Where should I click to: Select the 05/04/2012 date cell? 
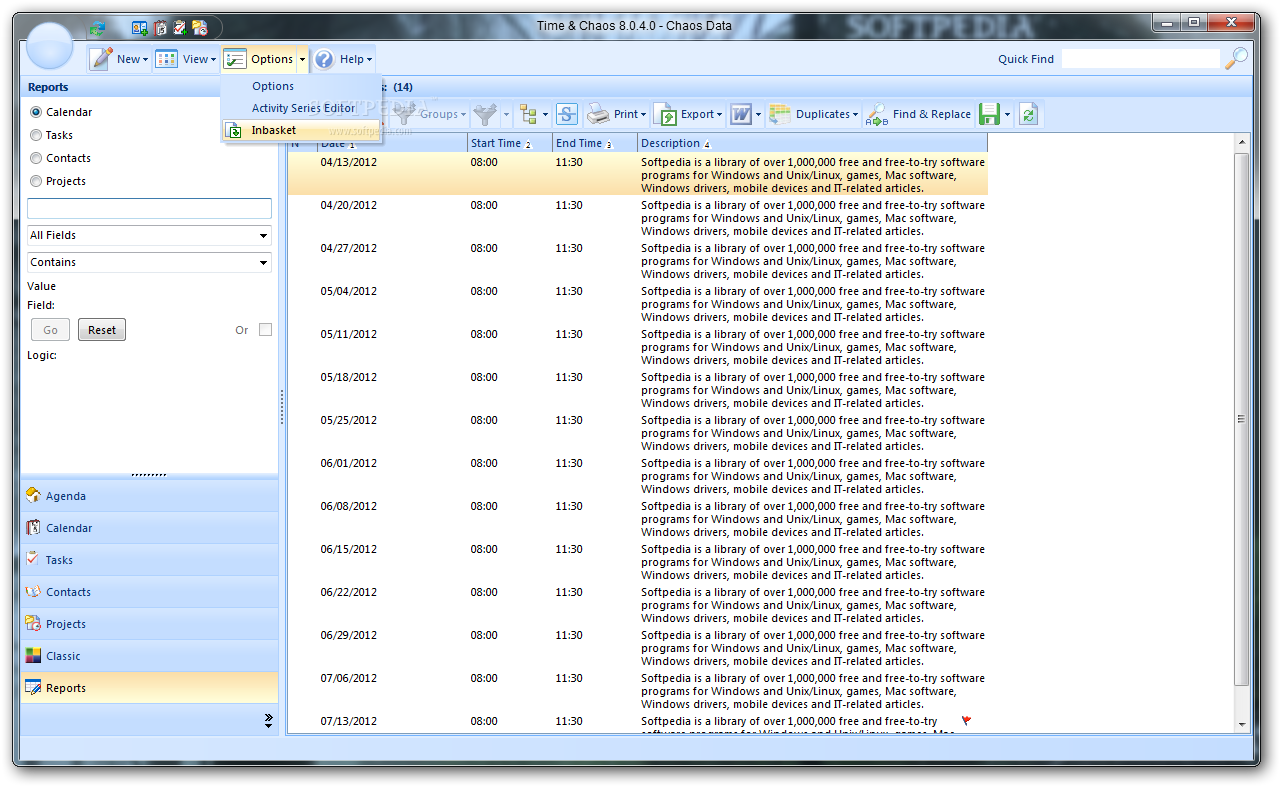349,291
